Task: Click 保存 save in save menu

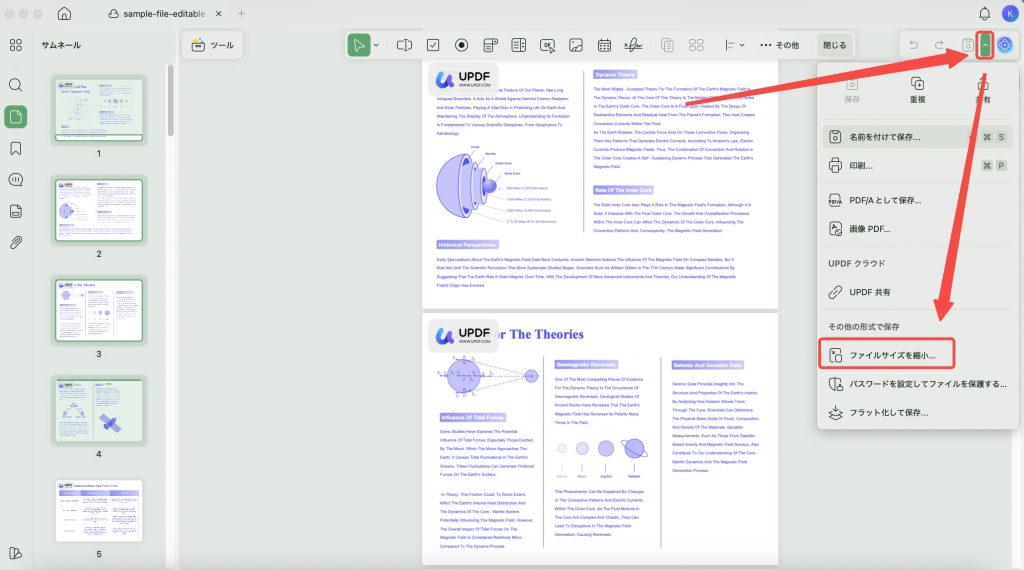Action: click(x=852, y=90)
